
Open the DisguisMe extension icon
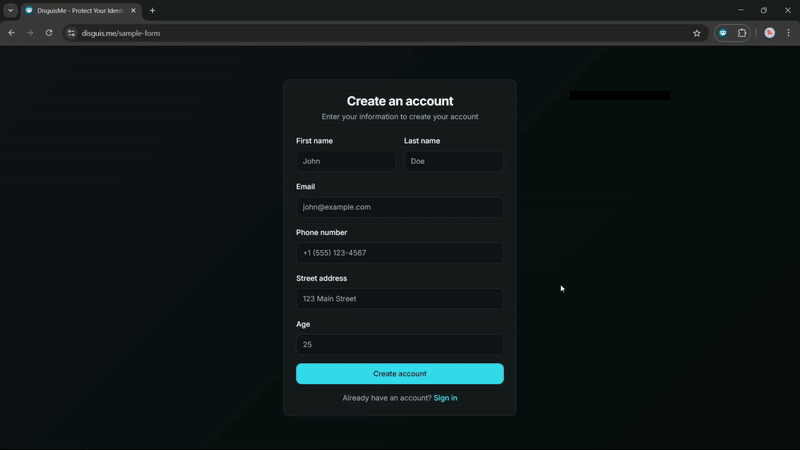click(x=723, y=33)
